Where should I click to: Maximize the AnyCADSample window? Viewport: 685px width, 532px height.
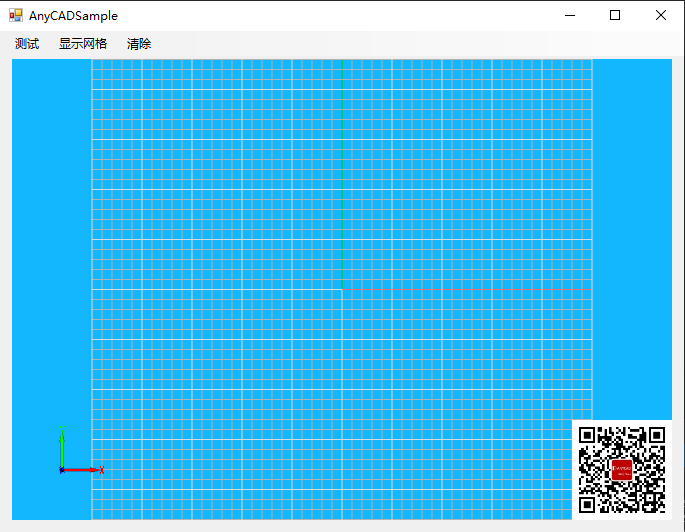(x=615, y=15)
